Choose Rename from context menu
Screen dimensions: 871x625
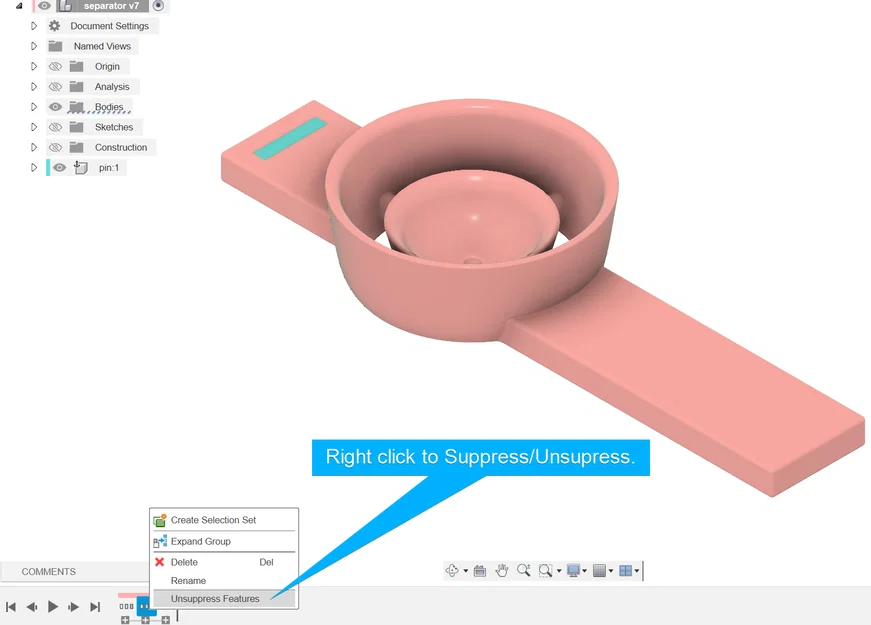click(x=224, y=581)
